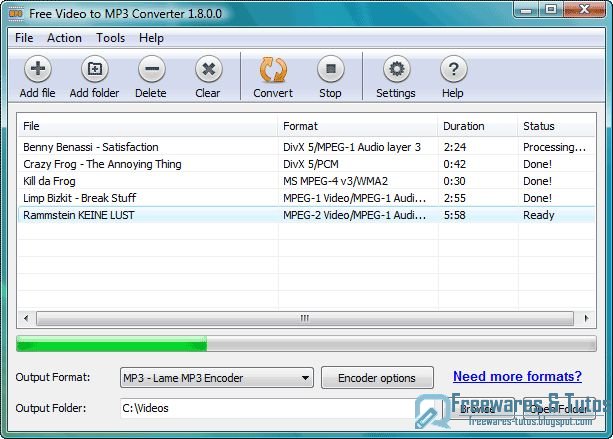
Task: Click the MPEG-1 Video format cell of Limp Bizkit
Action: [355, 198]
